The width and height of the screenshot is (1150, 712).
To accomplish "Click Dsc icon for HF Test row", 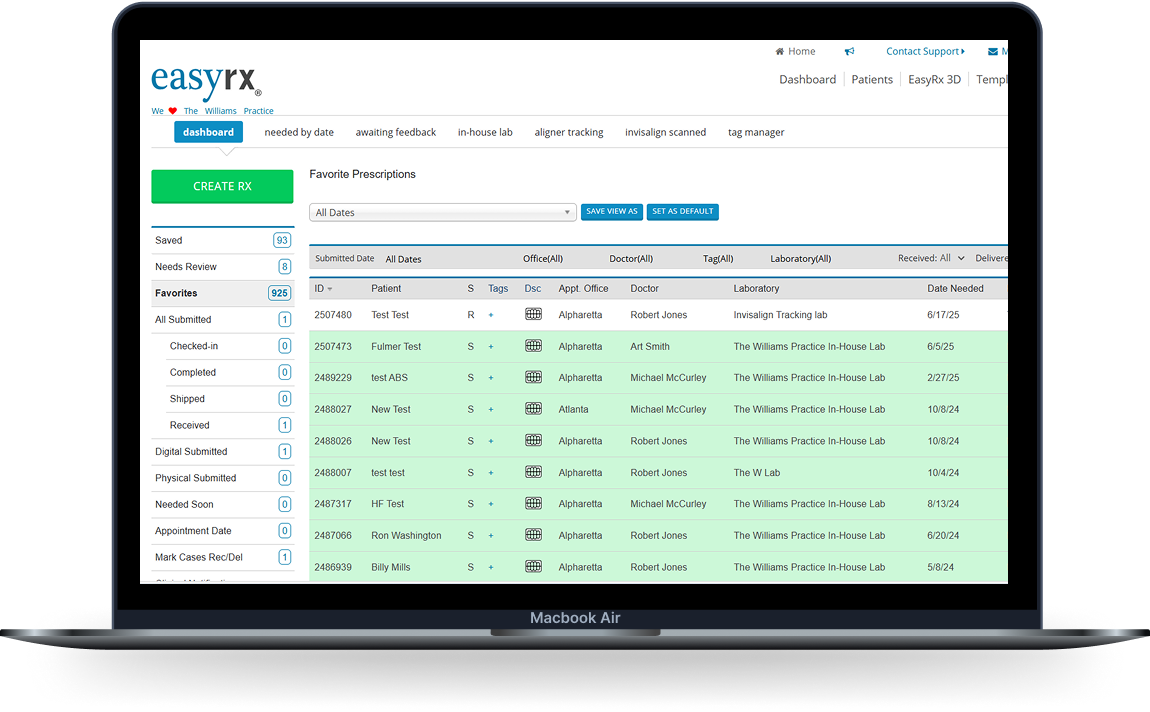I will click(533, 504).
